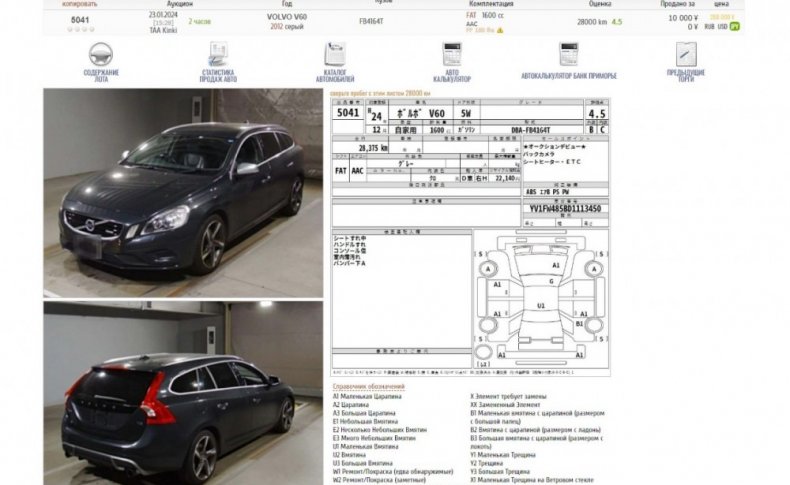This screenshot has width=790, height=485.
Task: Click the Y3 Большая Трещина legend entry
Action: point(500,471)
